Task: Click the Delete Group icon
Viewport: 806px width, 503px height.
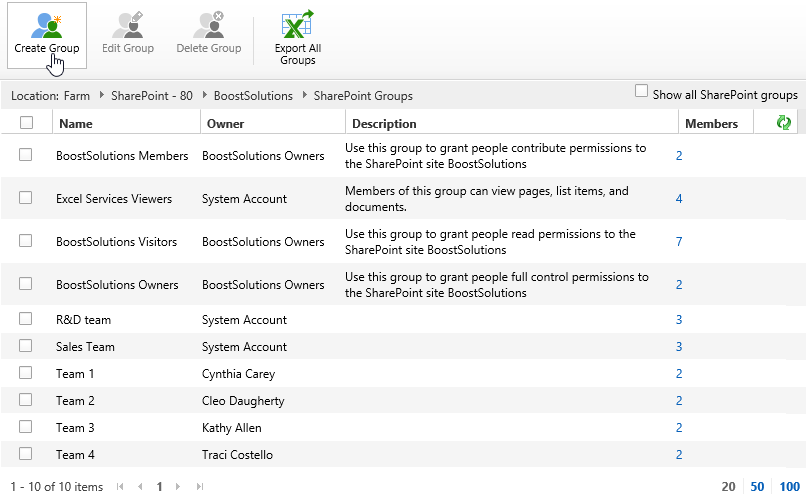Action: 208,24
